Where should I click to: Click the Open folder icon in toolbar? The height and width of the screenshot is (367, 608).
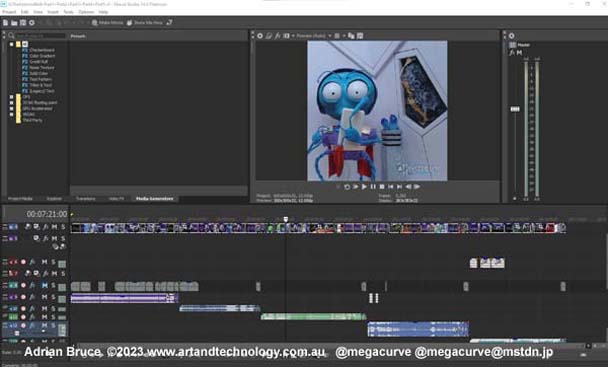coord(14,23)
